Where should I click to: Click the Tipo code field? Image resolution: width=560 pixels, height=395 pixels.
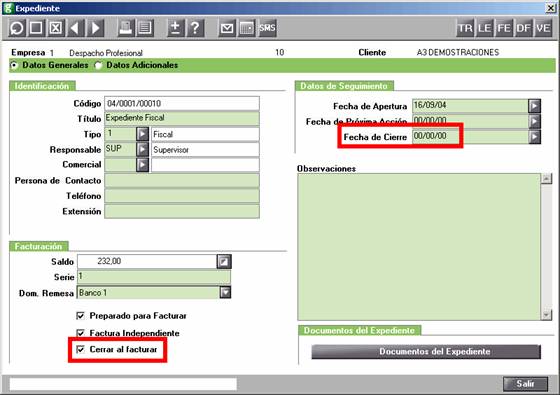[120, 134]
